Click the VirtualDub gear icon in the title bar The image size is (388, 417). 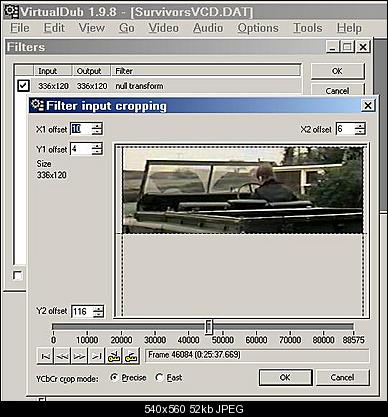[11, 11]
